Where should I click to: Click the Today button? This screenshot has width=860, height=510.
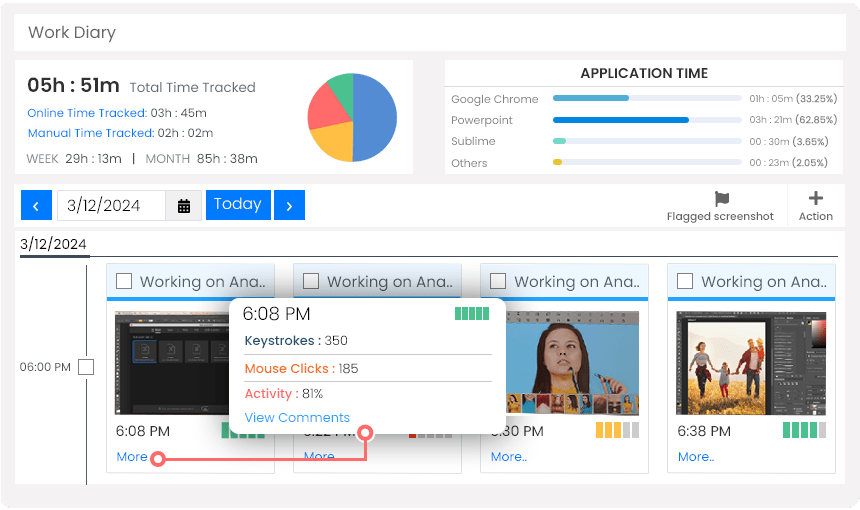pos(238,205)
